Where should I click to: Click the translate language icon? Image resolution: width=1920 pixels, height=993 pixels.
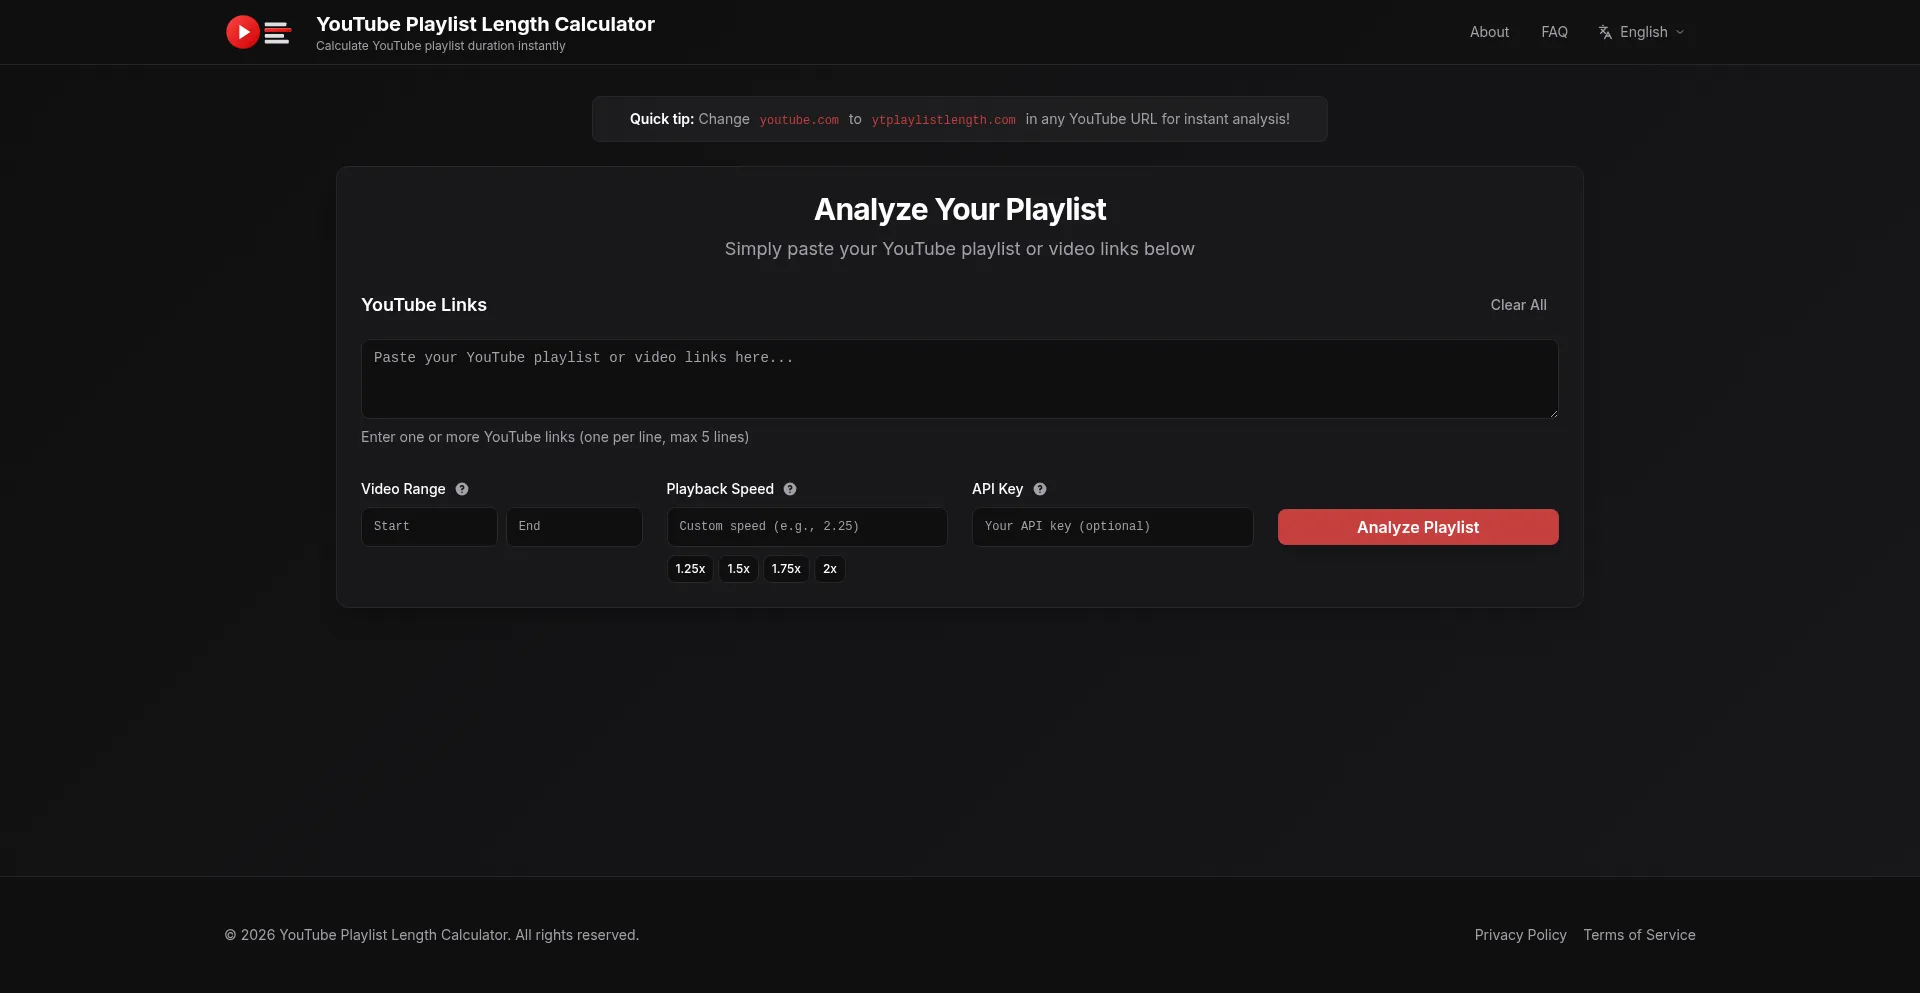1605,32
